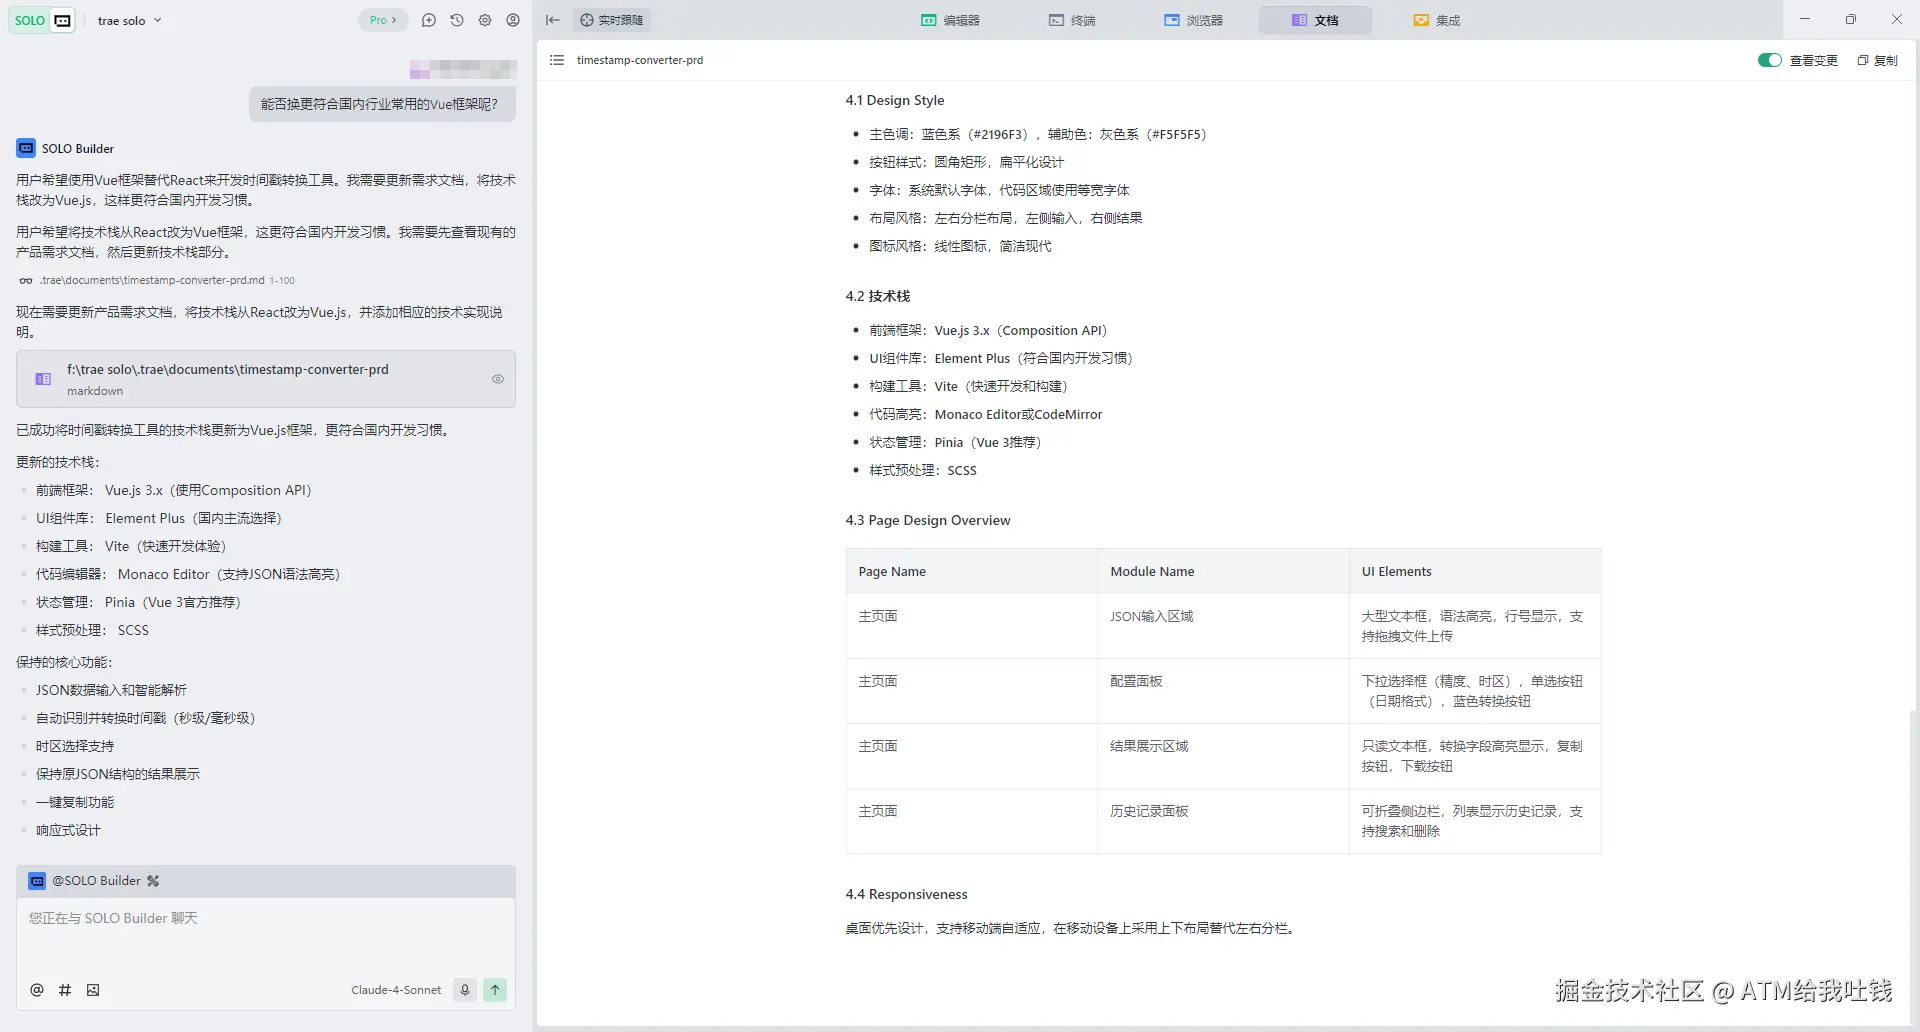Viewport: 1920px width, 1032px height.
Task: Close the Trae window
Action: click(1897, 20)
